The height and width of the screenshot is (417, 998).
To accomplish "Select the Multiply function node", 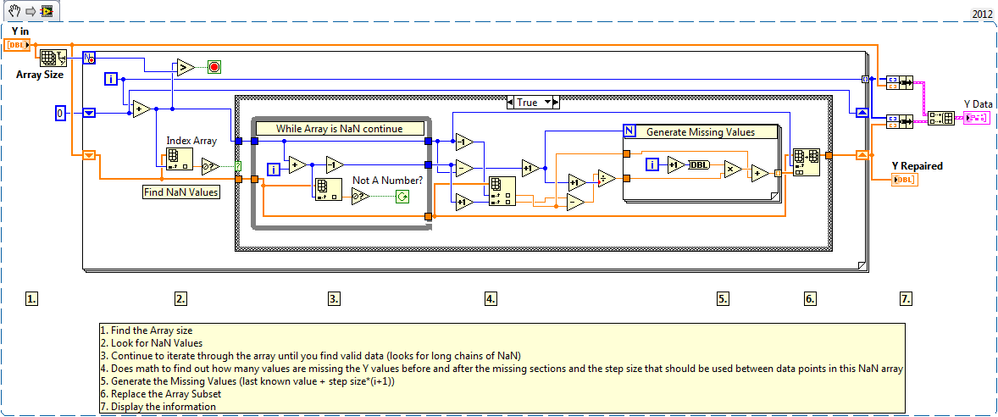I will pyautogui.click(x=732, y=169).
